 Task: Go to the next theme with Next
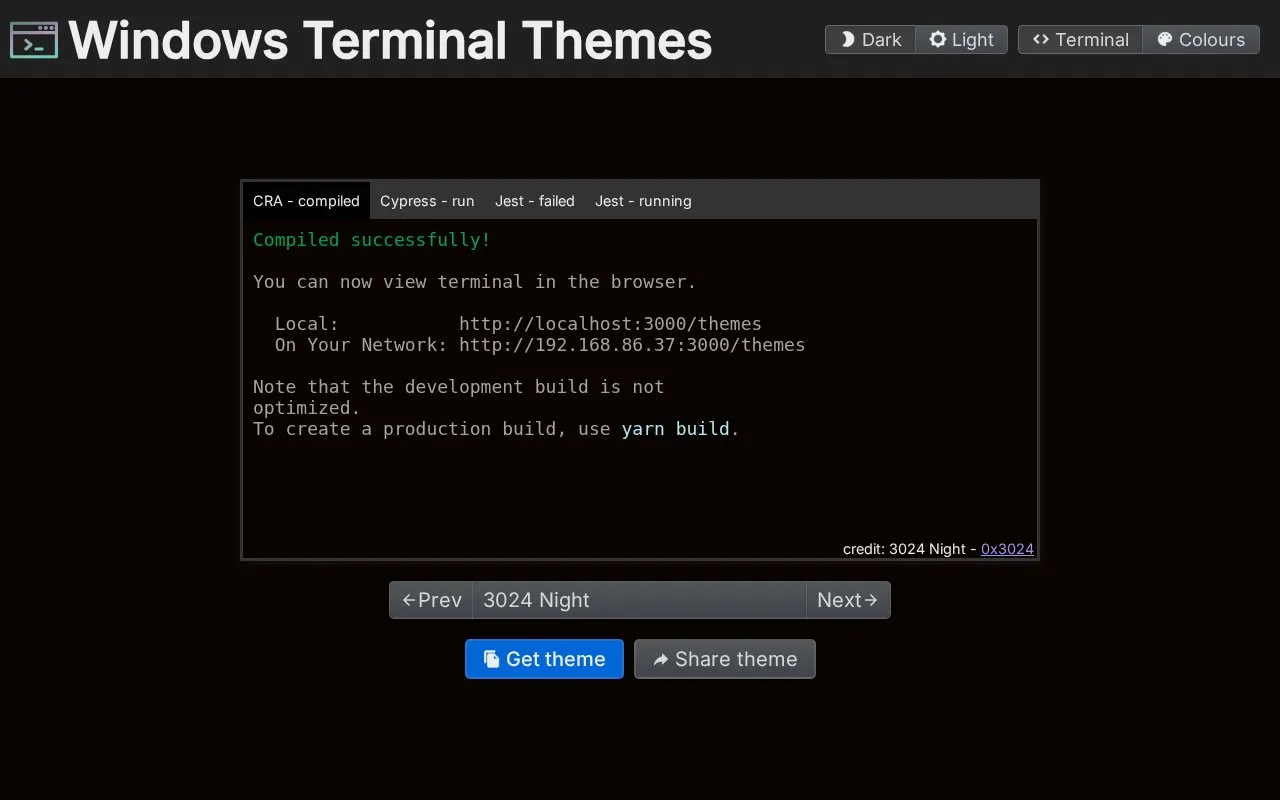pos(848,600)
